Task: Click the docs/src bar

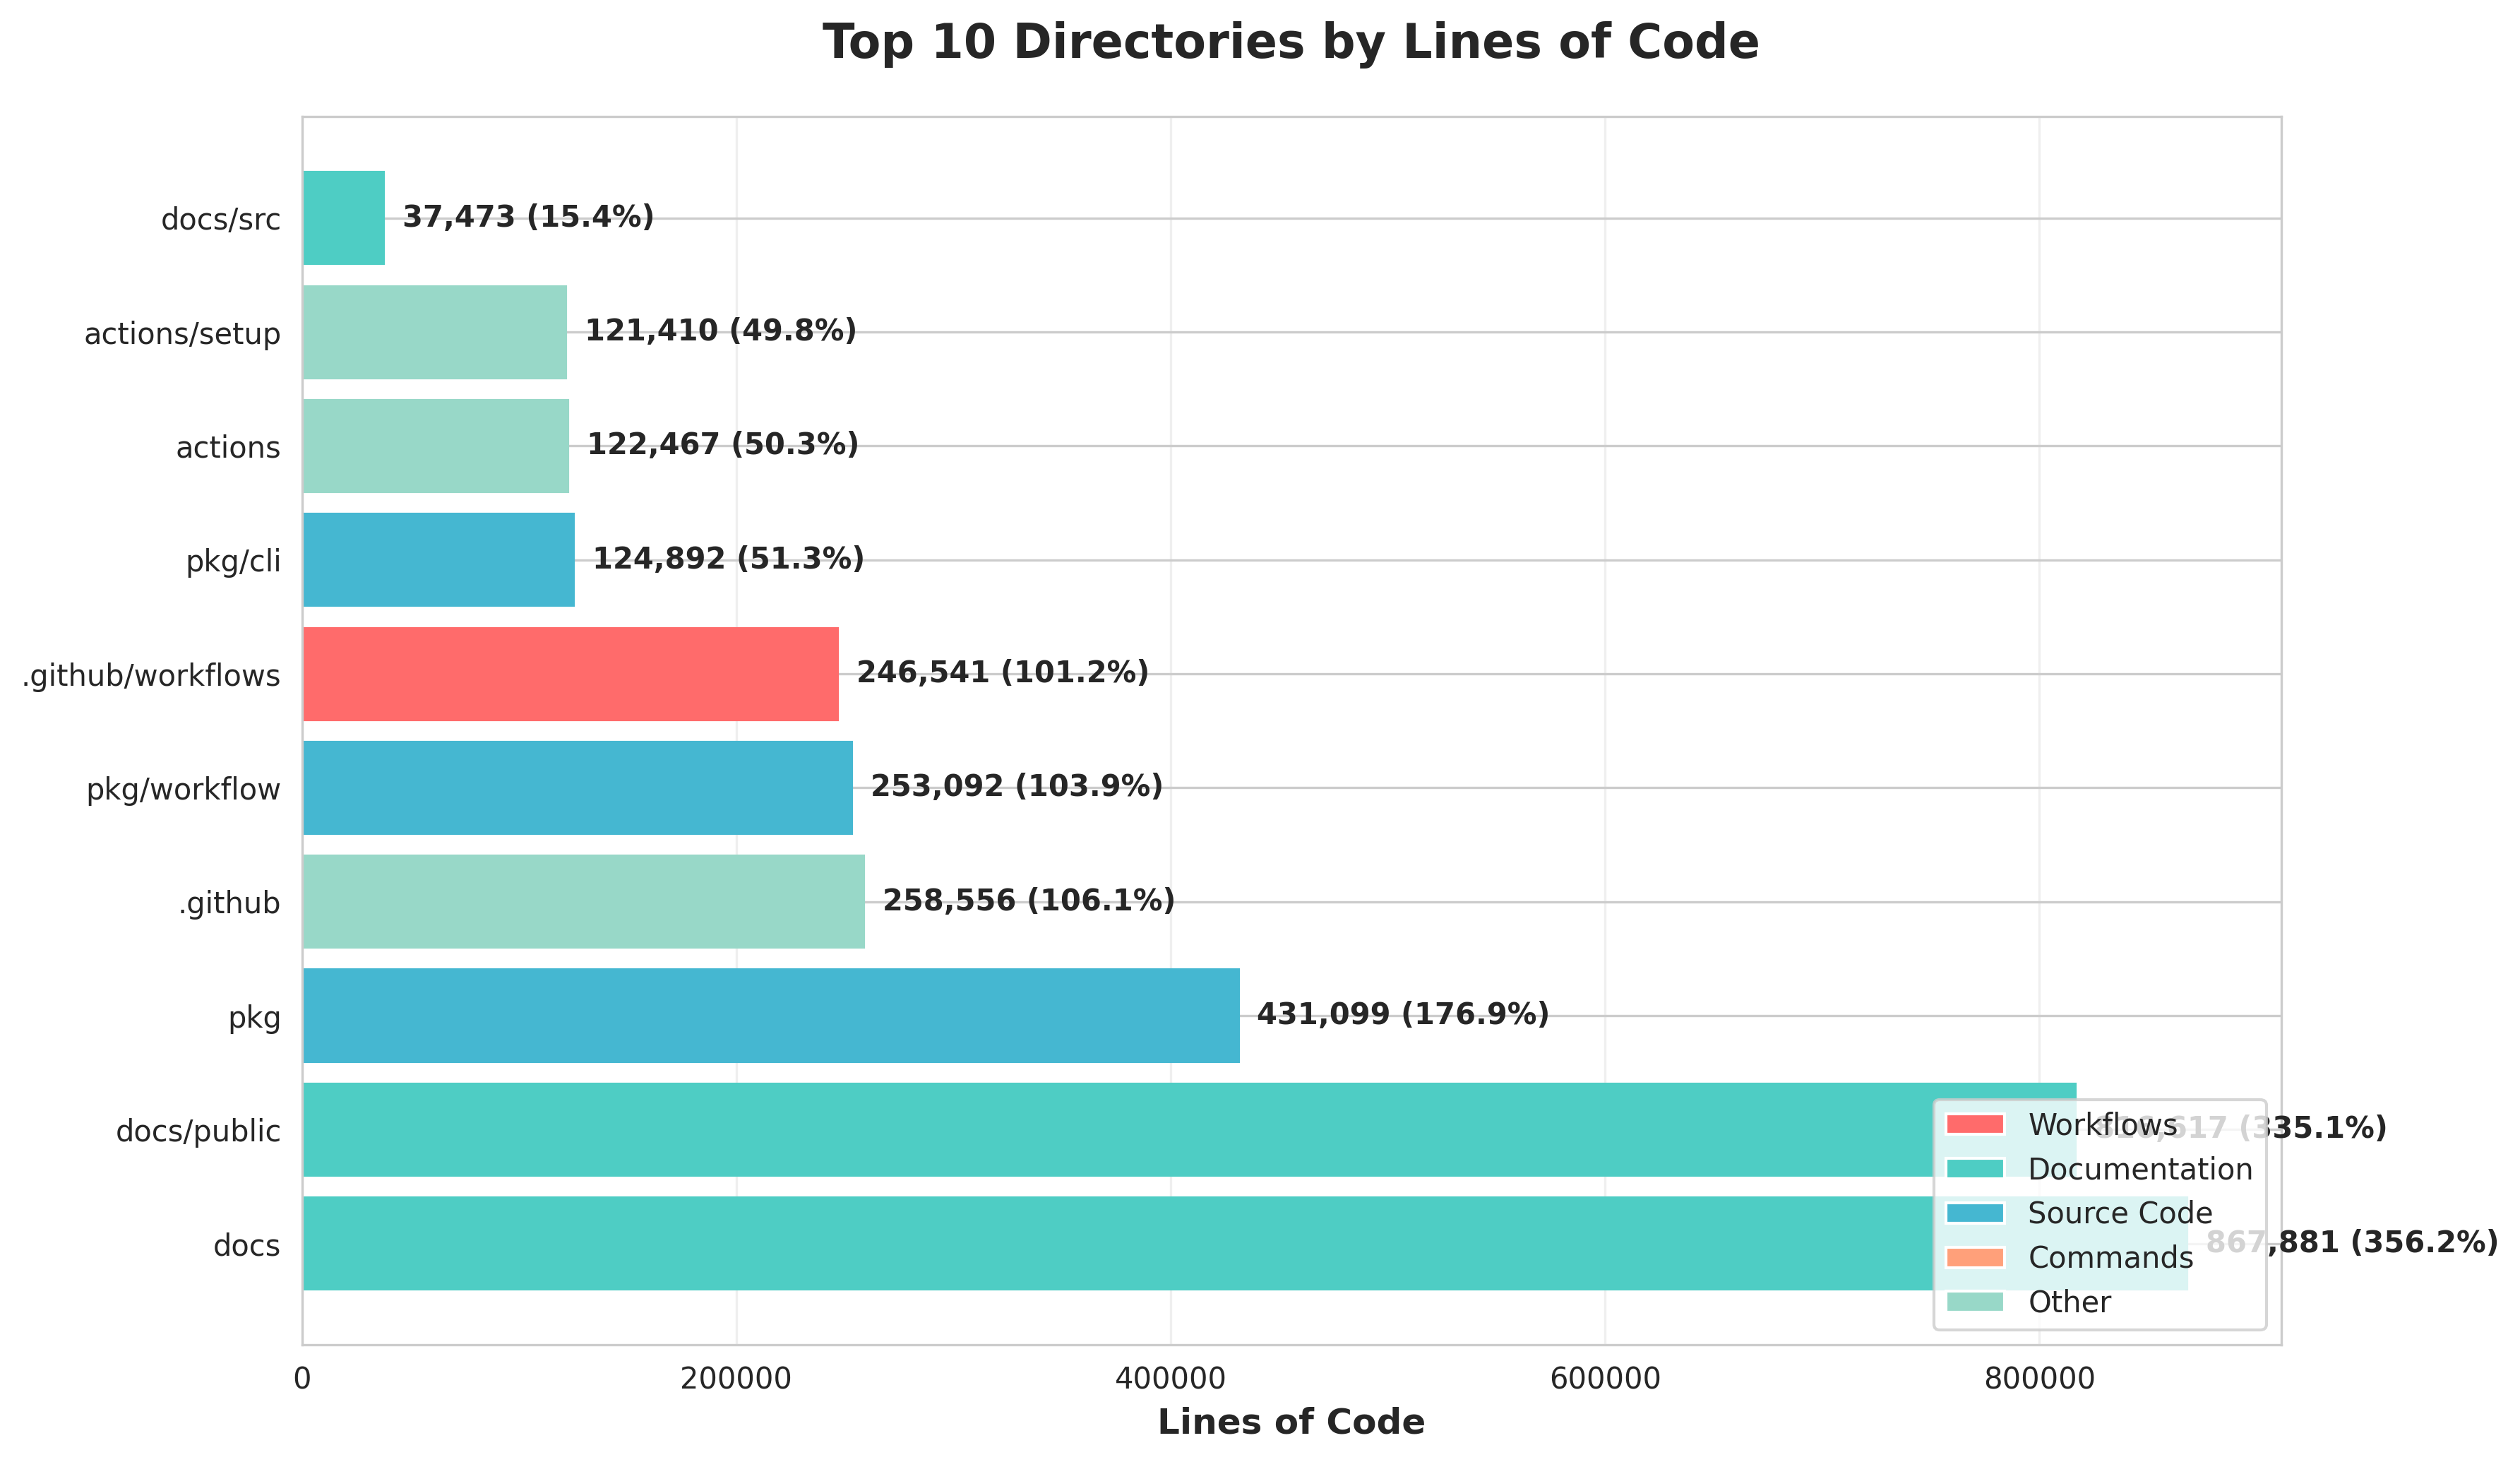Action: (343, 218)
